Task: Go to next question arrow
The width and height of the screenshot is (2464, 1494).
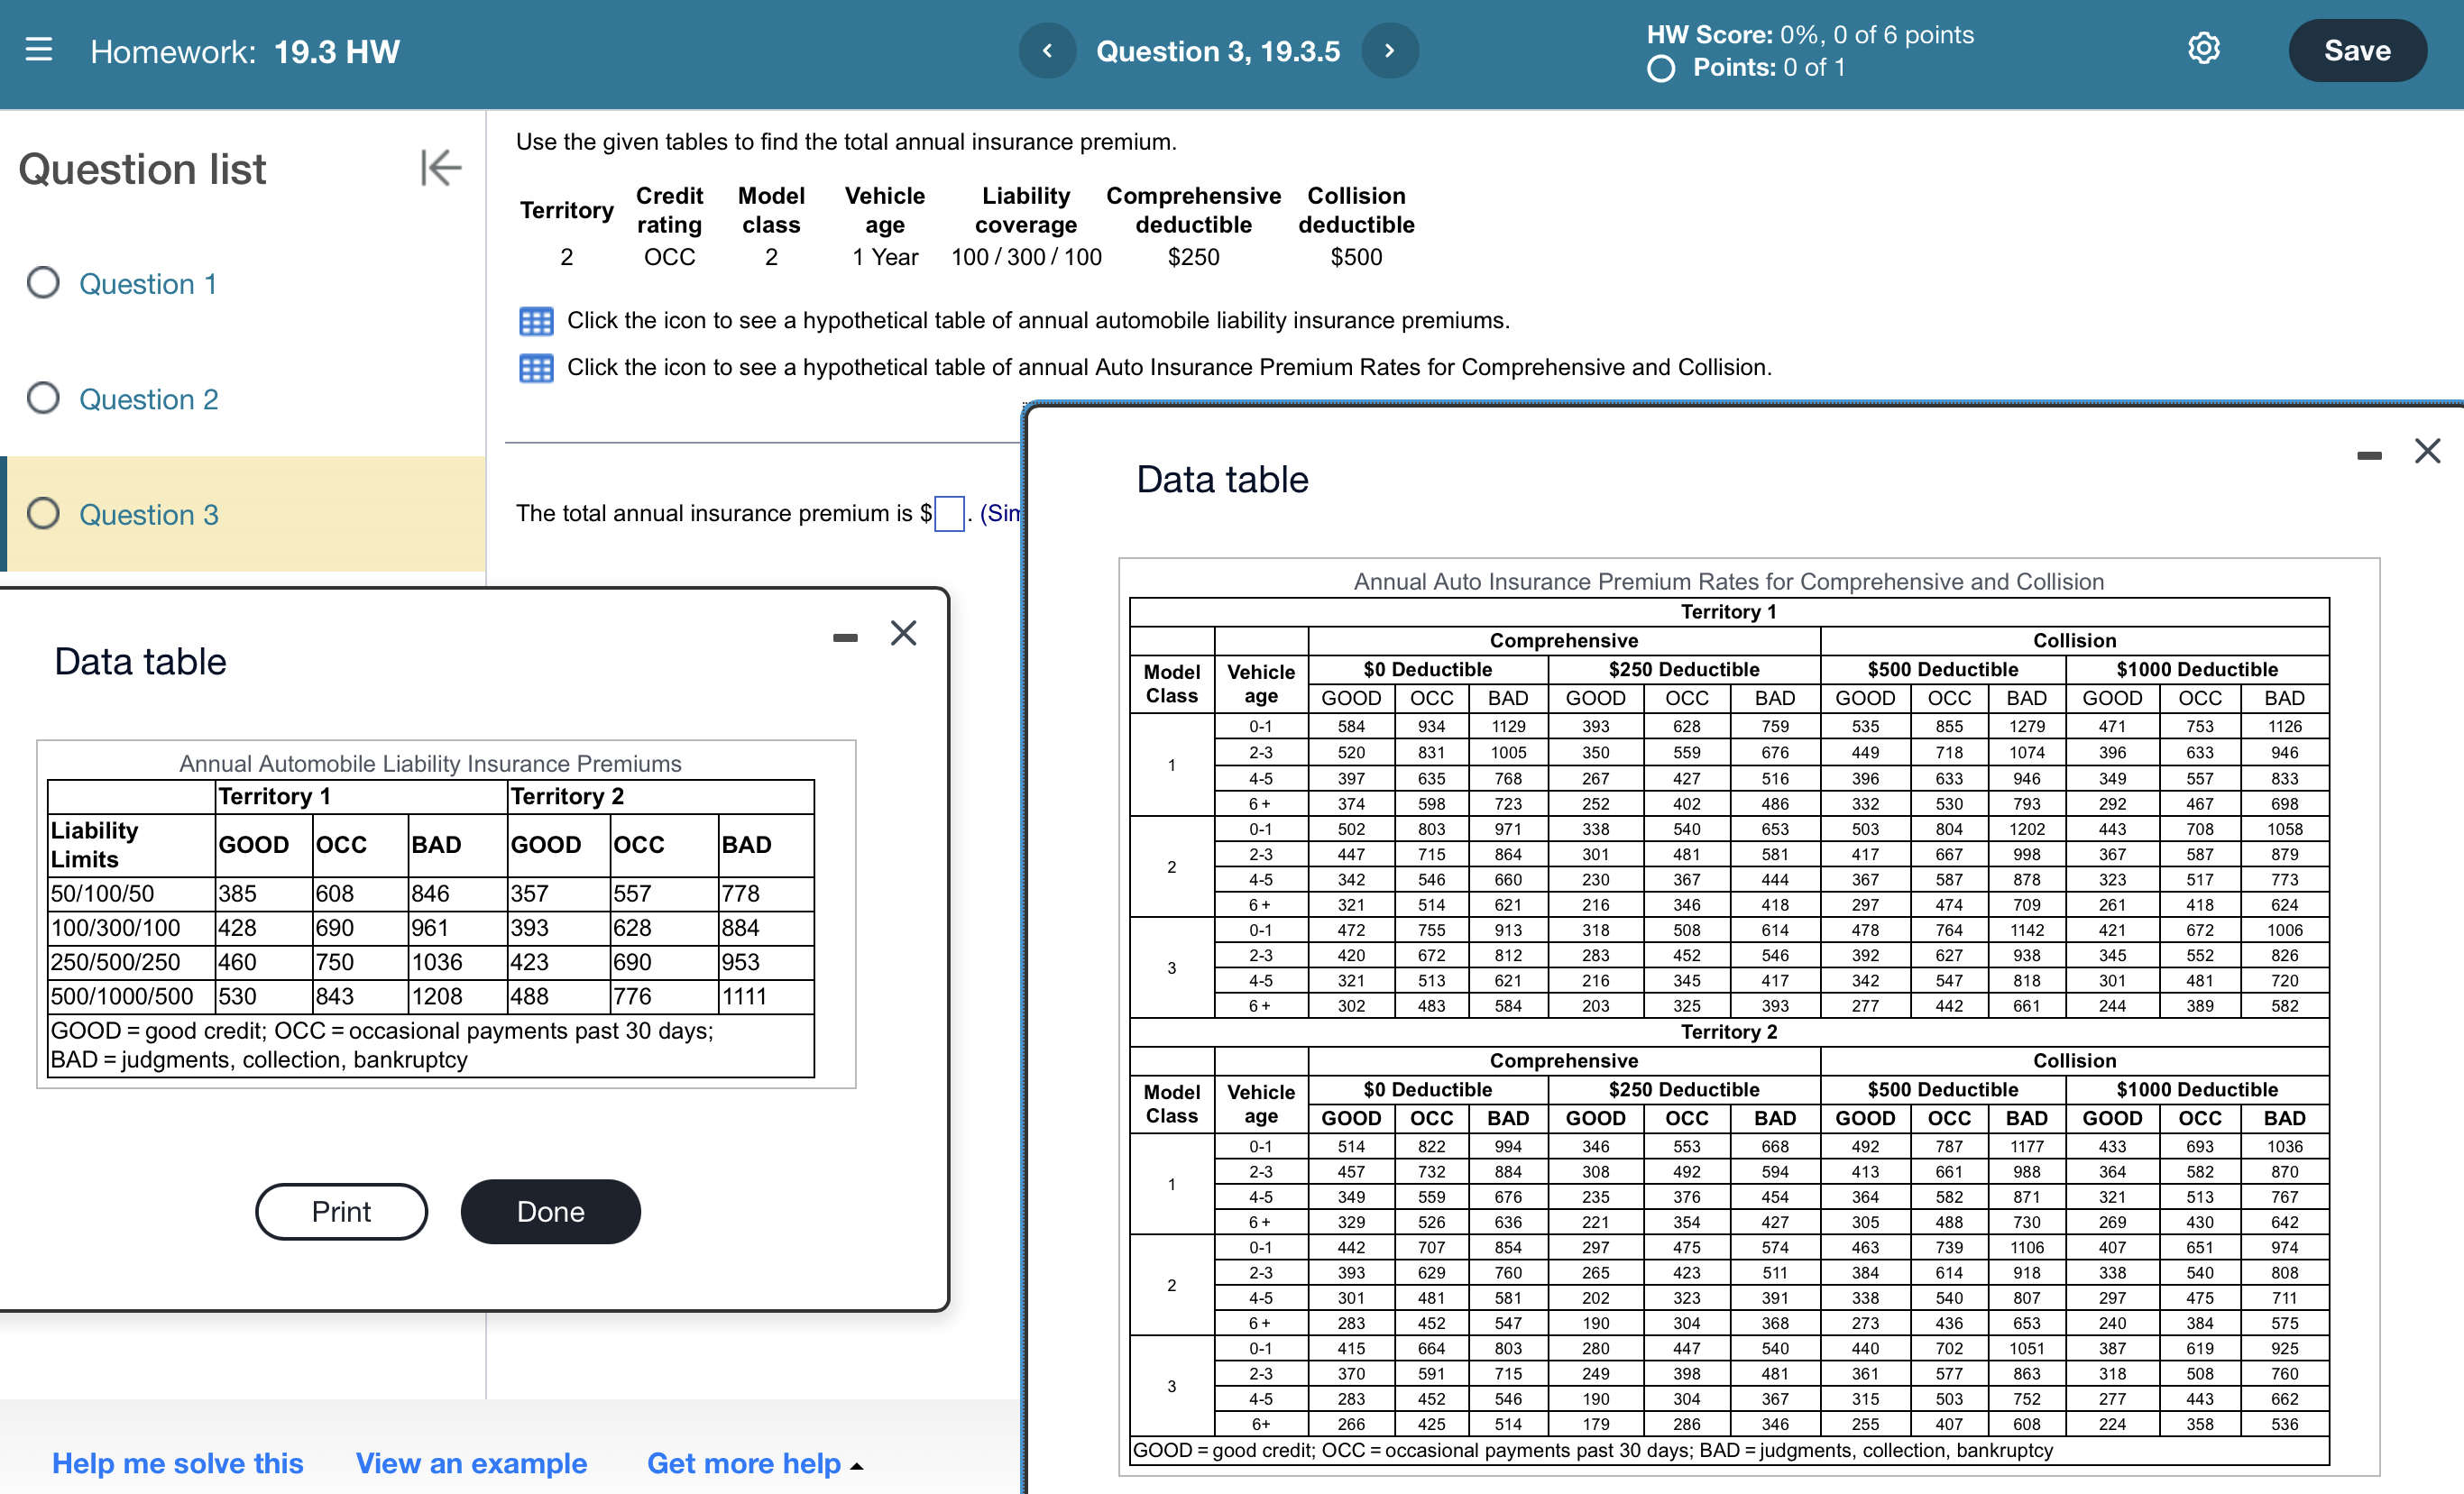Action: point(1389,51)
